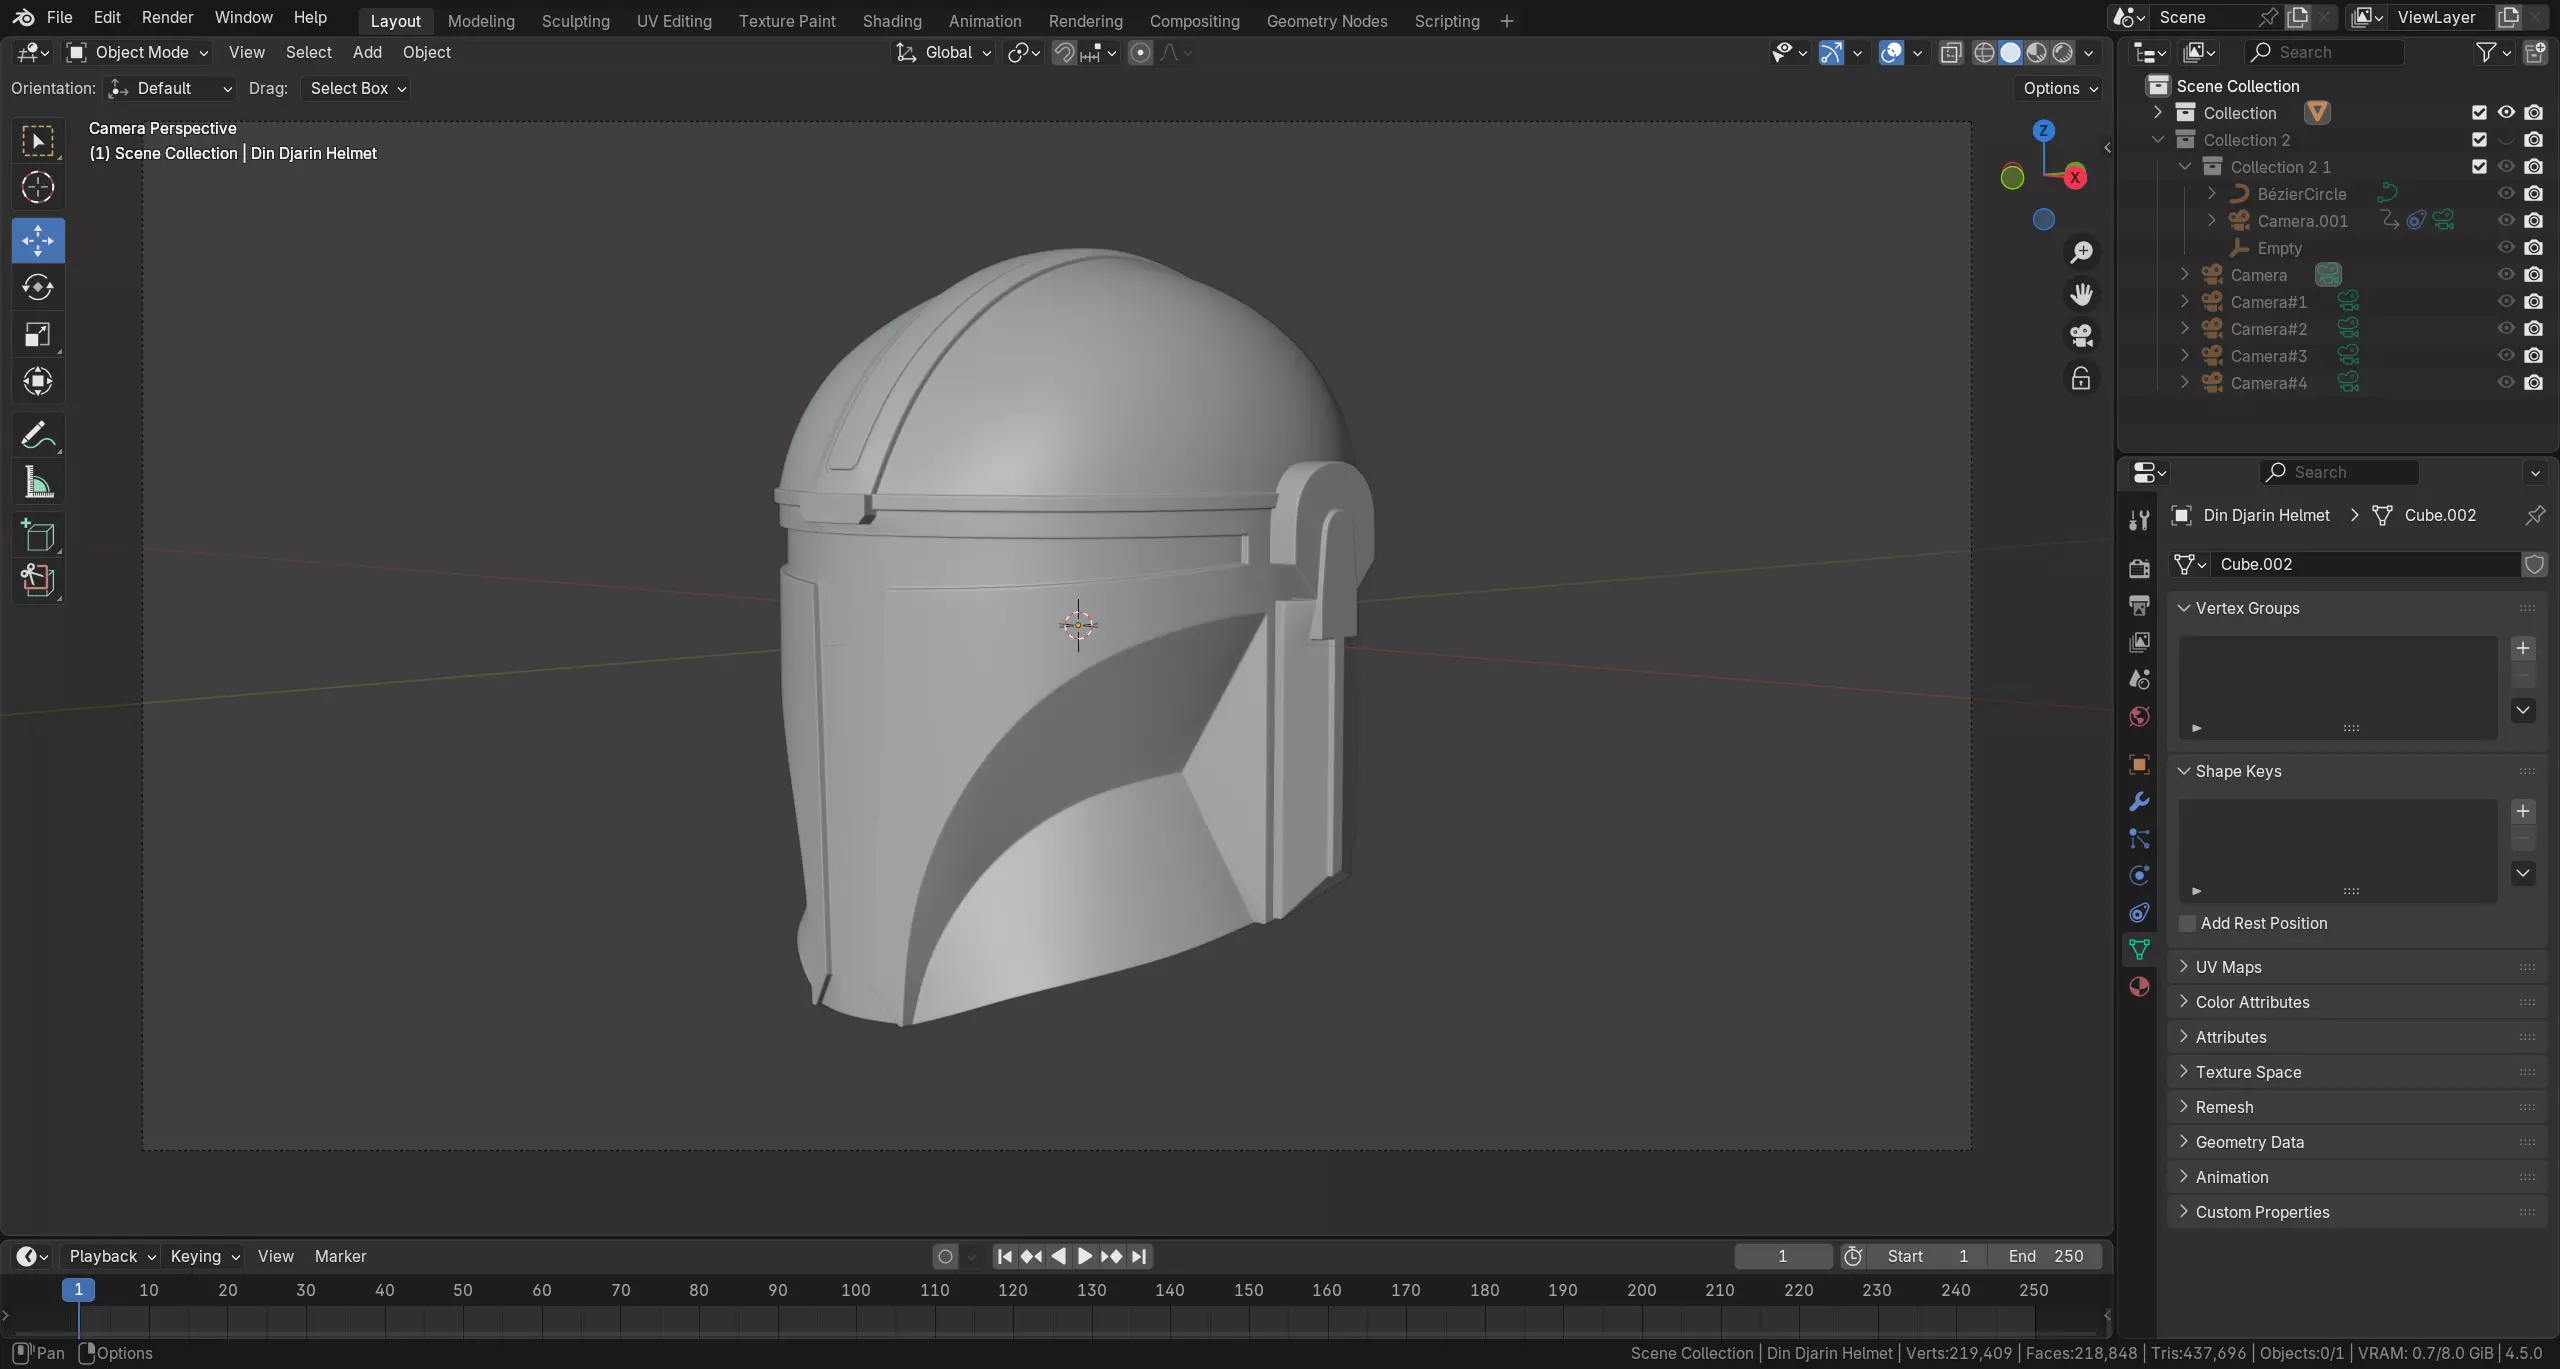Enable Add Rest Position checkbox
This screenshot has width=2560, height=1369.
tap(2188, 923)
